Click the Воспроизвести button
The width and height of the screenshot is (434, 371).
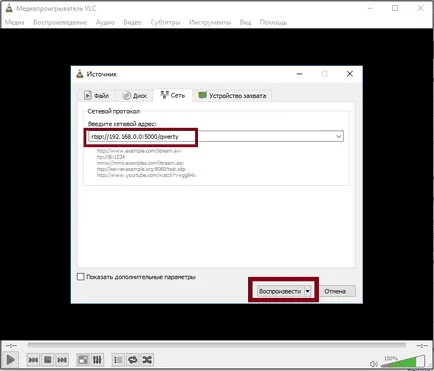(280, 291)
